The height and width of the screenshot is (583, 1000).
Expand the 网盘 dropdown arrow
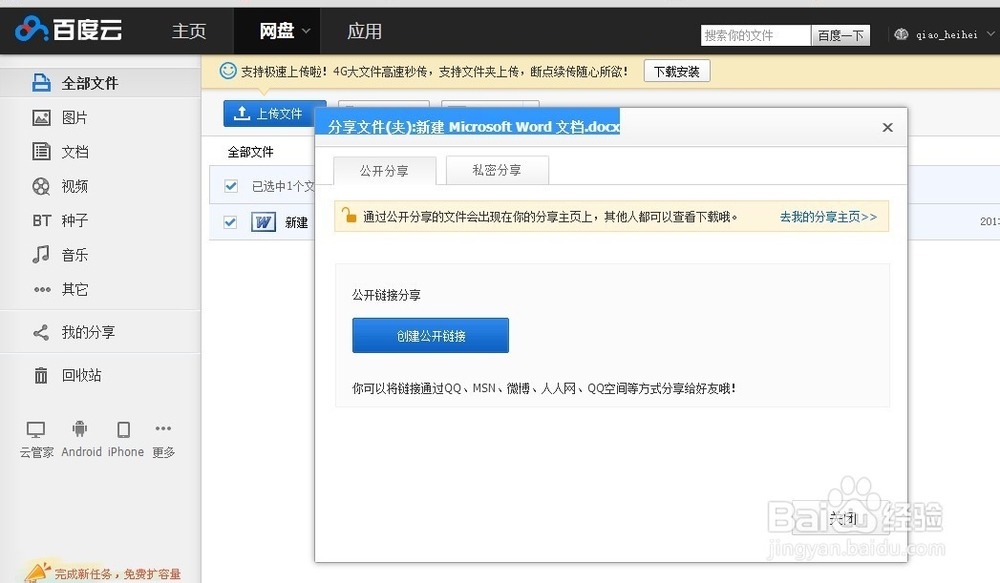[x=306, y=31]
